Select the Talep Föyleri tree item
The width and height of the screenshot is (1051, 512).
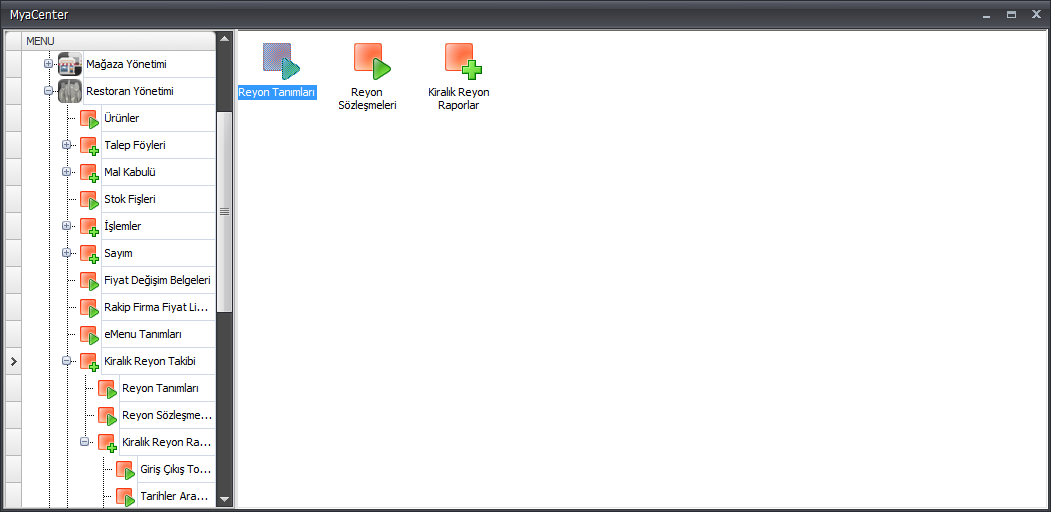135,145
